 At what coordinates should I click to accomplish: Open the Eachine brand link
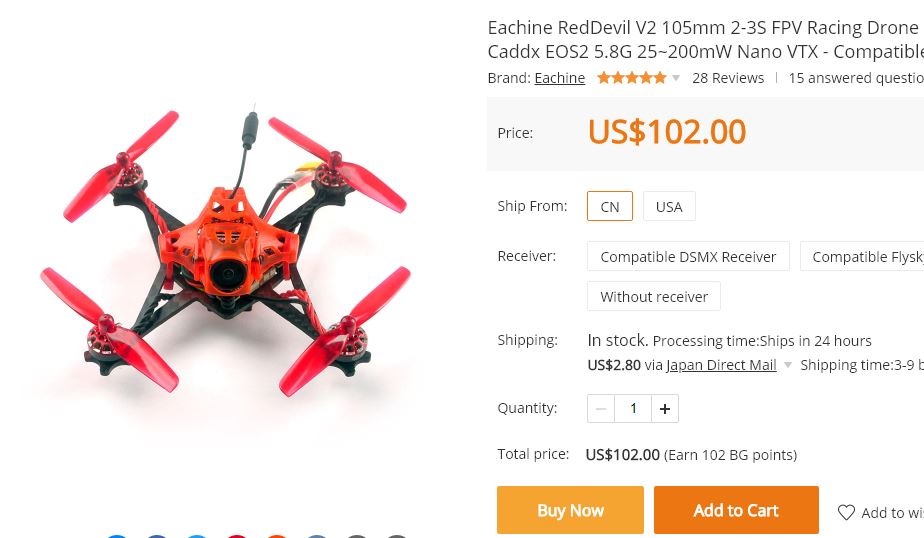[x=560, y=78]
